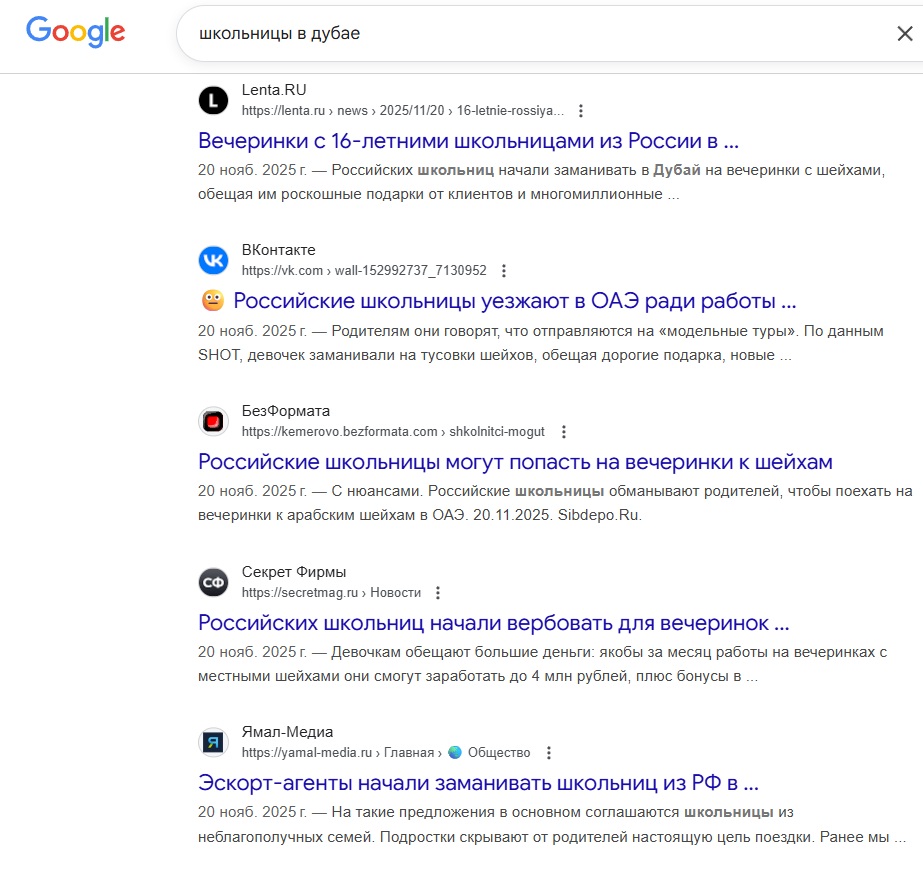Click the snippet mentioning Sibdepo.Ru
The height and width of the screenshot is (884, 923).
pyautogui.click(x=555, y=503)
